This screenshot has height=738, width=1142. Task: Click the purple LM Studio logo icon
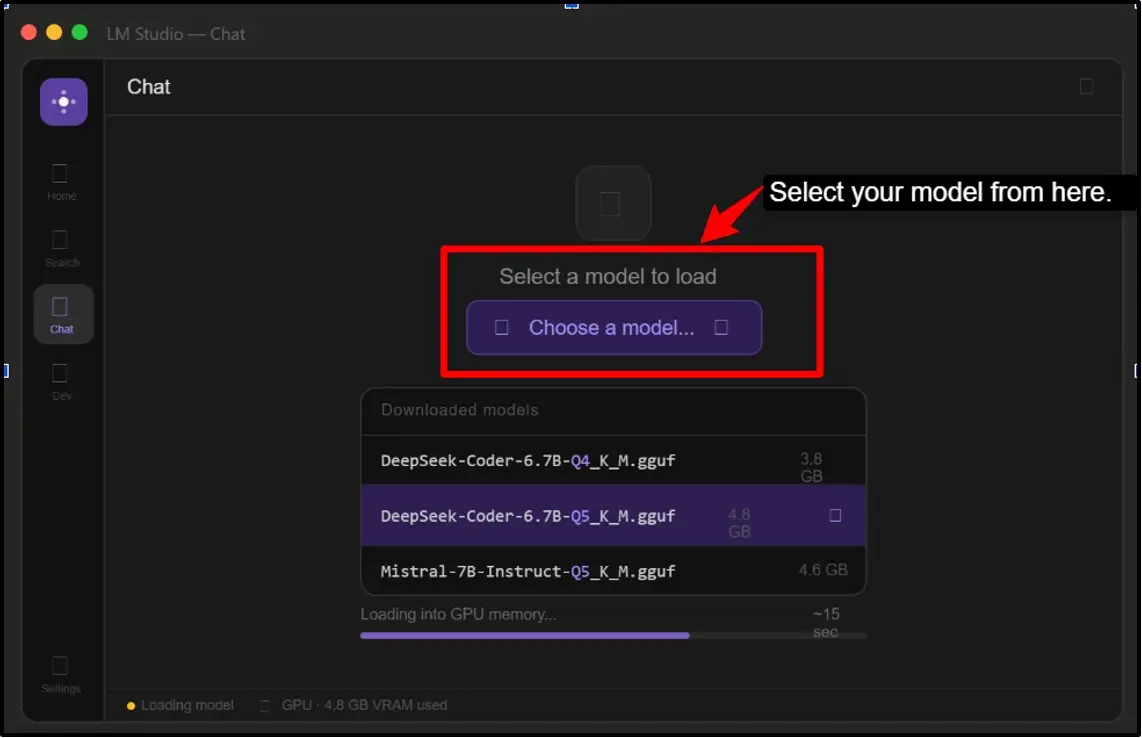pyautogui.click(x=63, y=101)
